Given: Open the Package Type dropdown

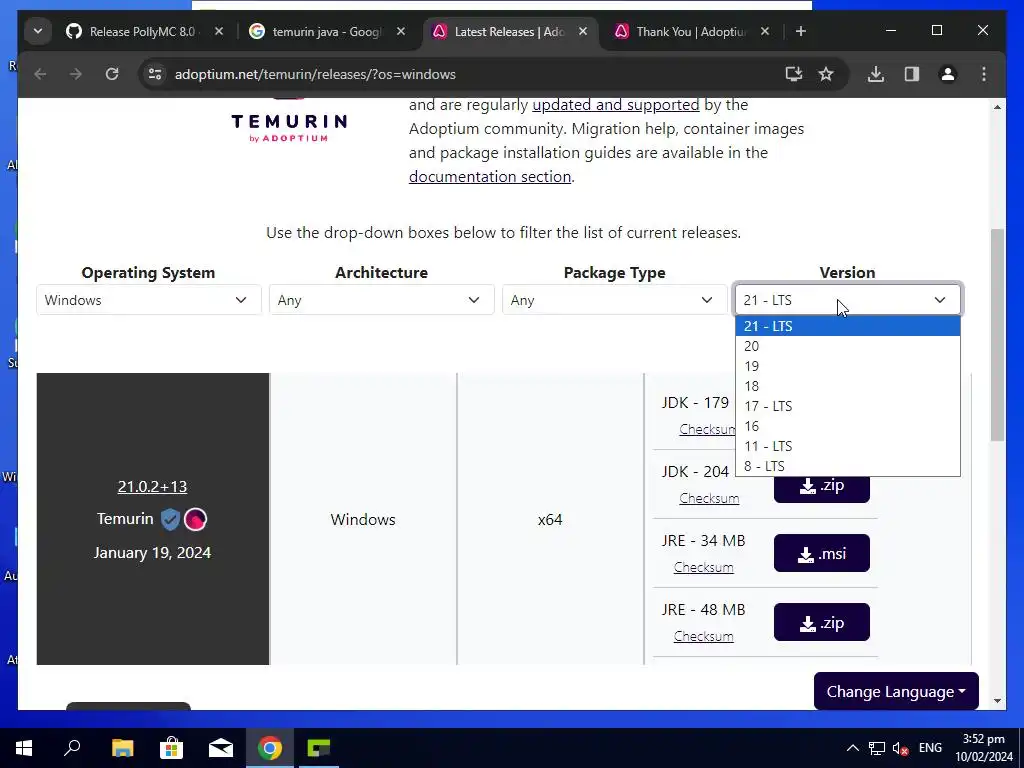Looking at the screenshot, I should tap(615, 300).
